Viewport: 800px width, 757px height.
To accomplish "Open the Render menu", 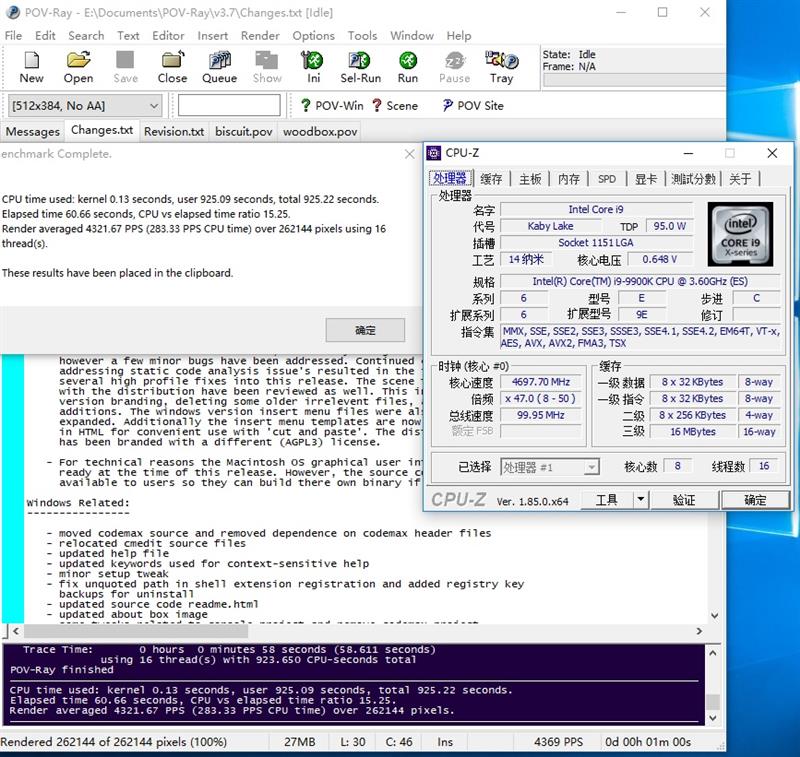I will tap(260, 36).
